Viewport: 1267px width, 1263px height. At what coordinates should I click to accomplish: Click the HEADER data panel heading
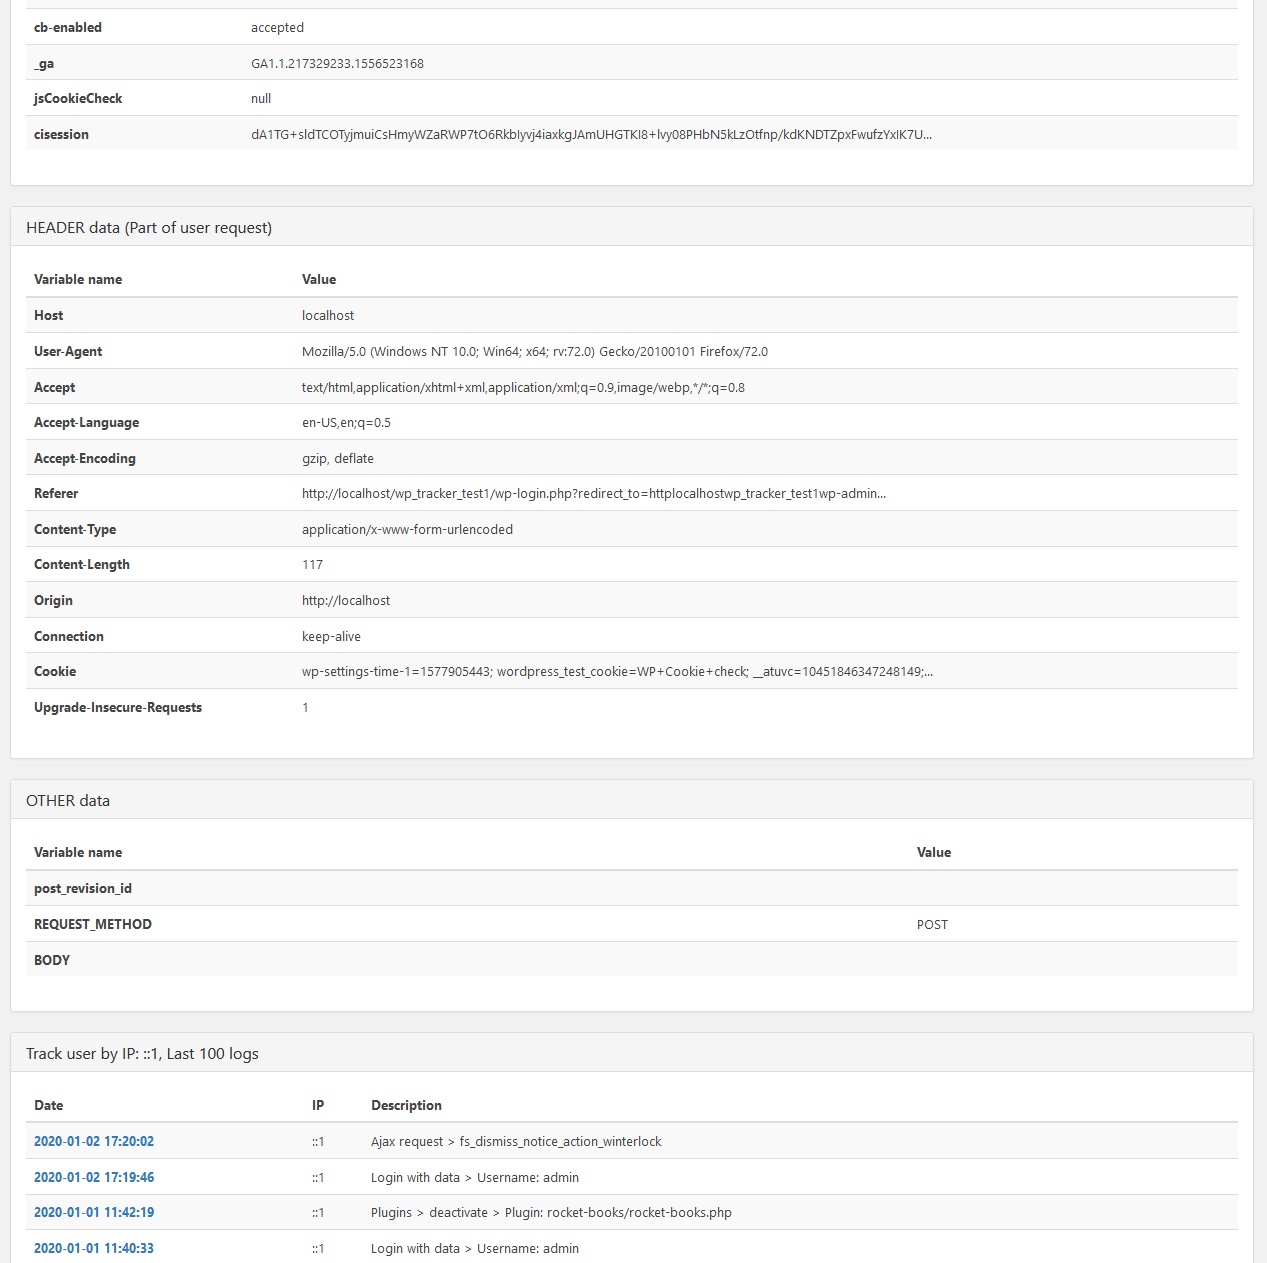coord(149,227)
